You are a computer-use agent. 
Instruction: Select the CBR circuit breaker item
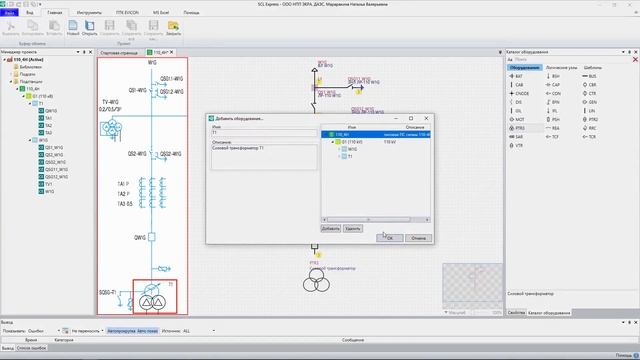point(589,85)
